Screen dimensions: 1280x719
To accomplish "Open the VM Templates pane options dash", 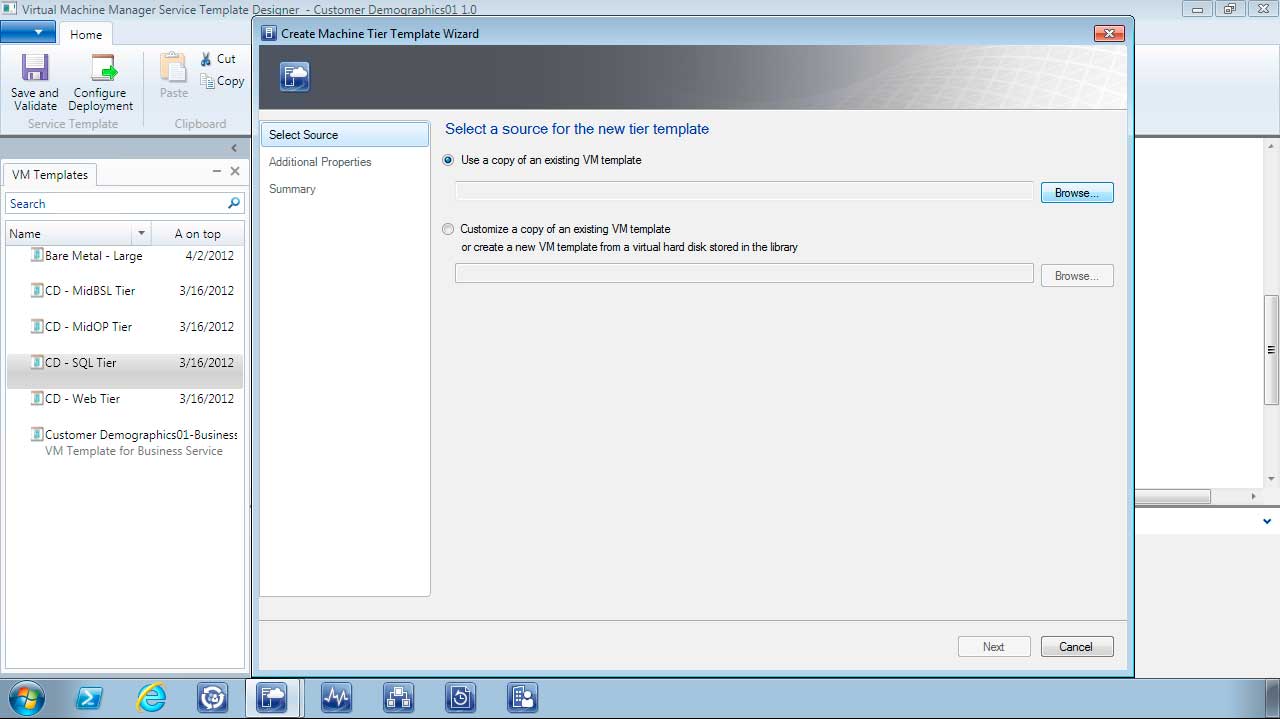I will click(x=217, y=172).
